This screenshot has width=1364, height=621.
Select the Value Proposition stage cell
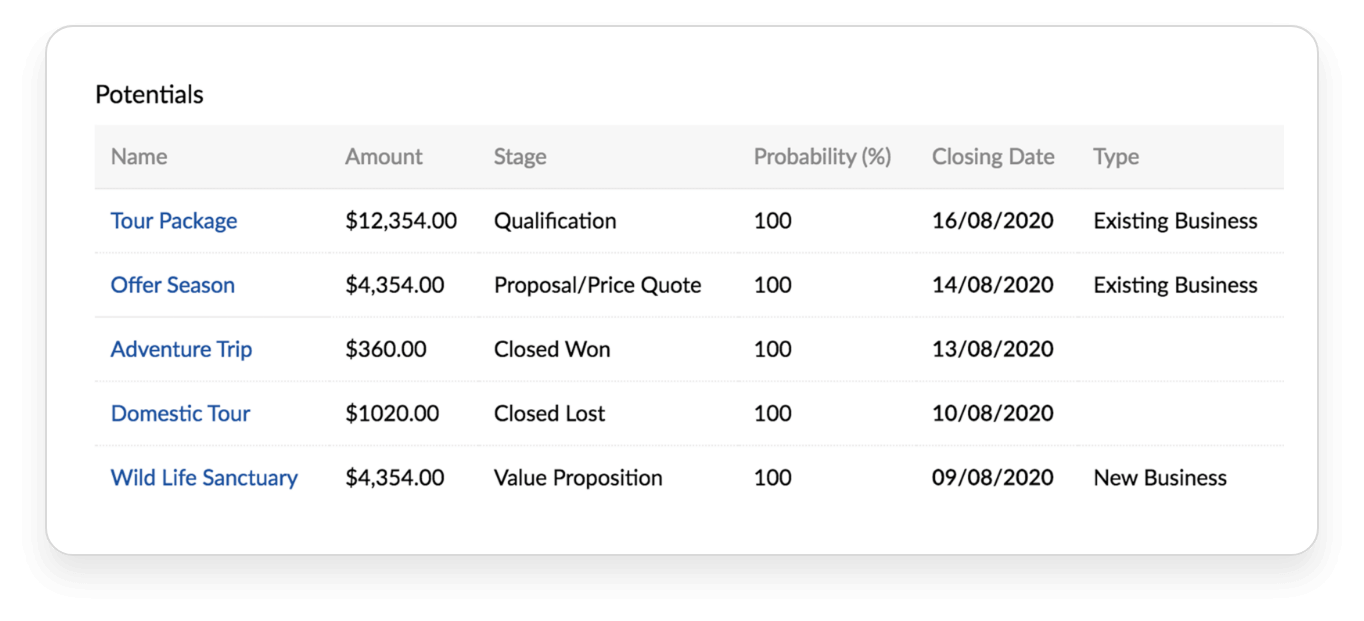[x=578, y=478]
